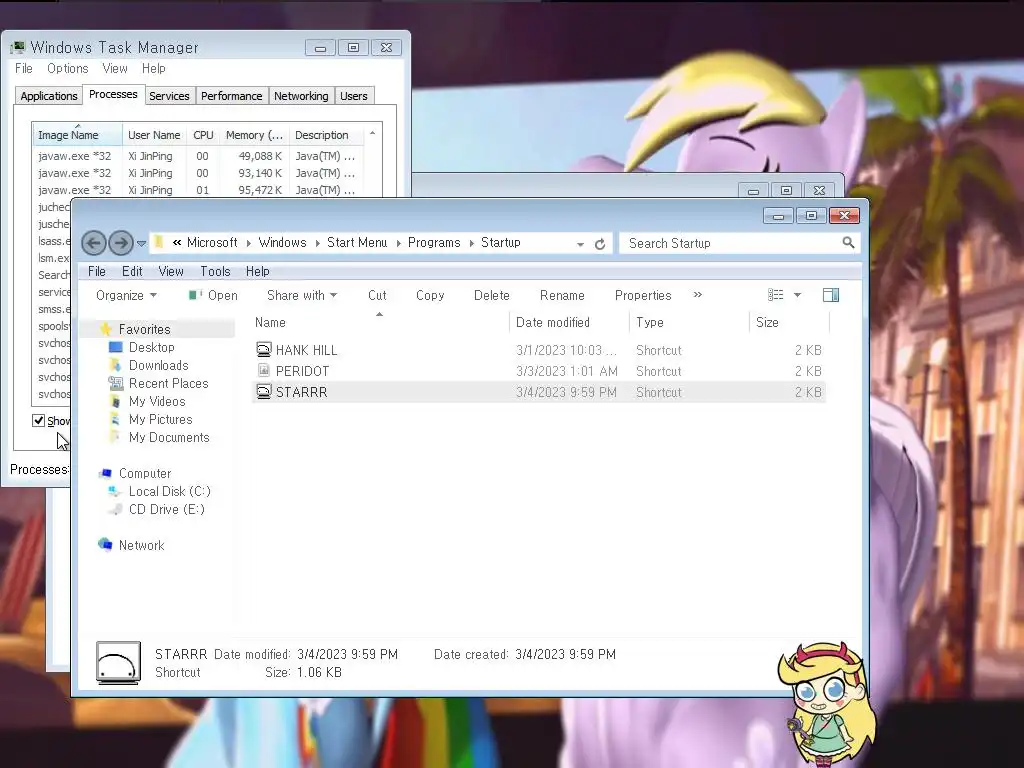1024x768 pixels.
Task: Open Explorer's Tools menu
Action: pyautogui.click(x=215, y=271)
